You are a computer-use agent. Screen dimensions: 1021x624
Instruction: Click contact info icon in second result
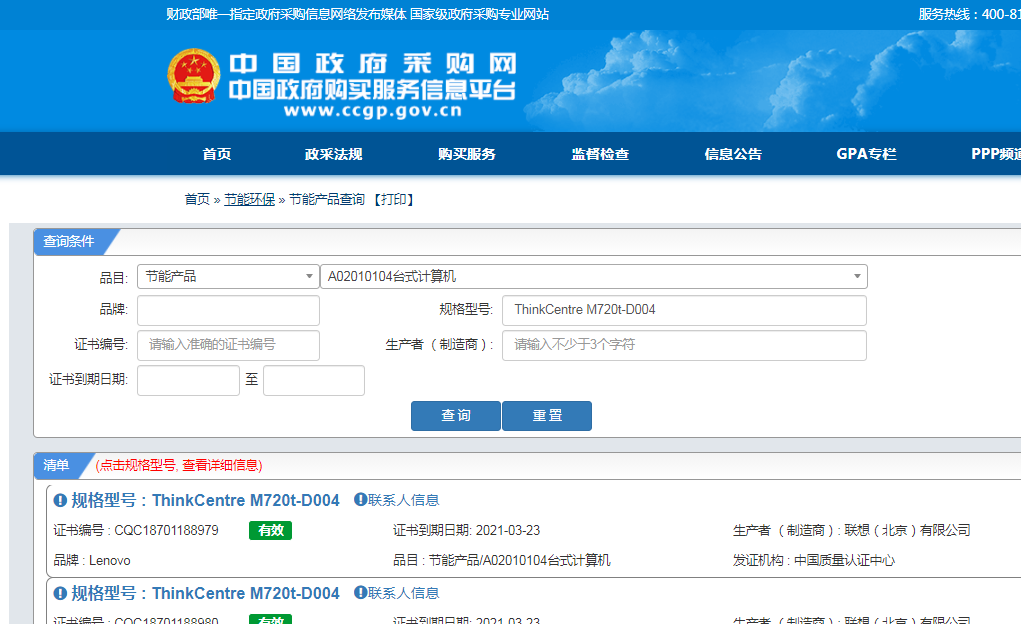(360, 593)
